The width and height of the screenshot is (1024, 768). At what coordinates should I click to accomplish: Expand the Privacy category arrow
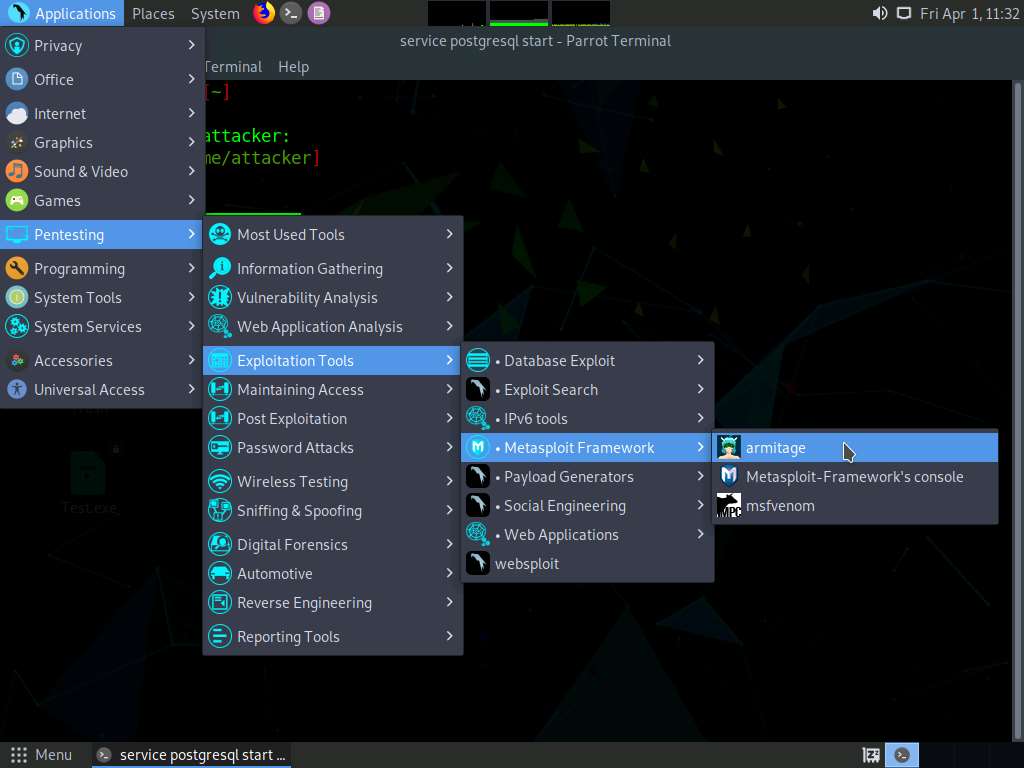(191, 46)
